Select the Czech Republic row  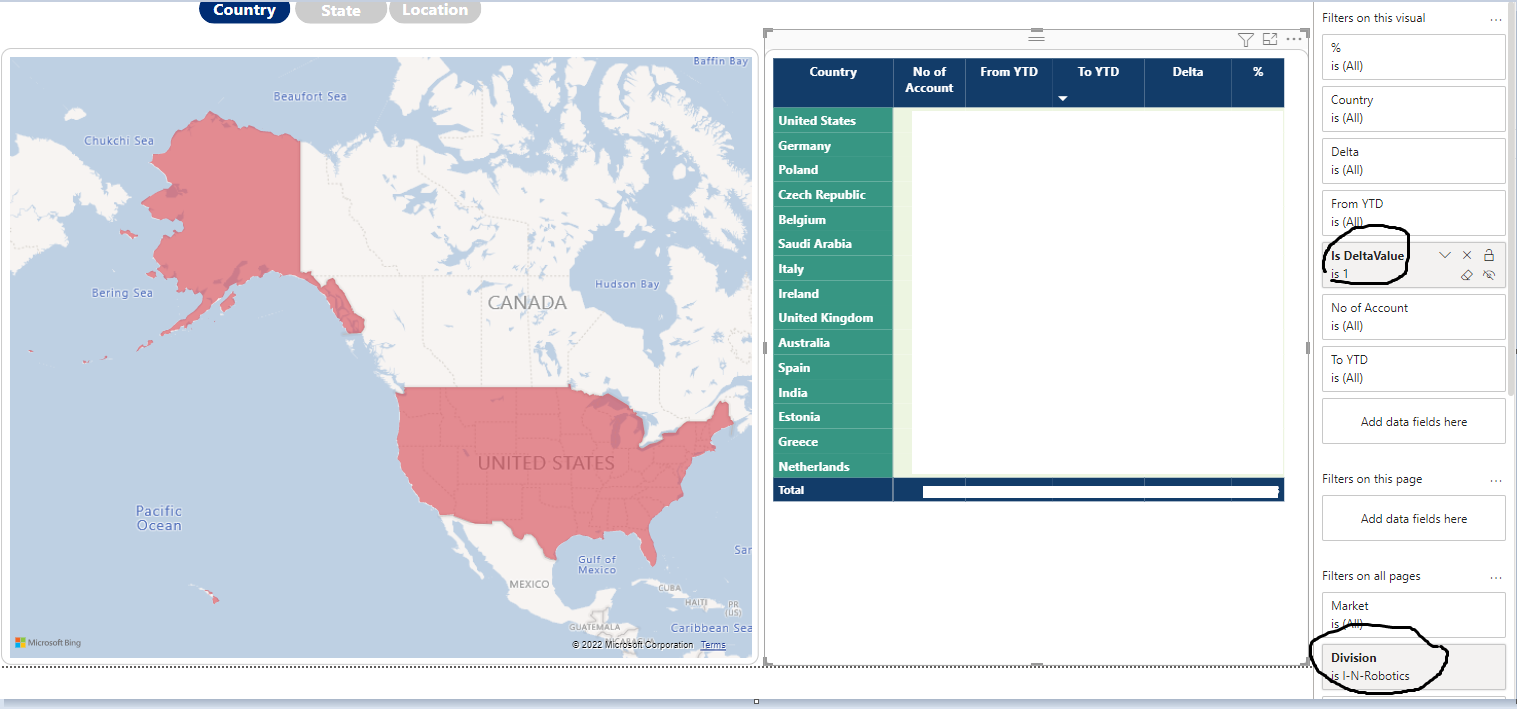[x=833, y=194]
